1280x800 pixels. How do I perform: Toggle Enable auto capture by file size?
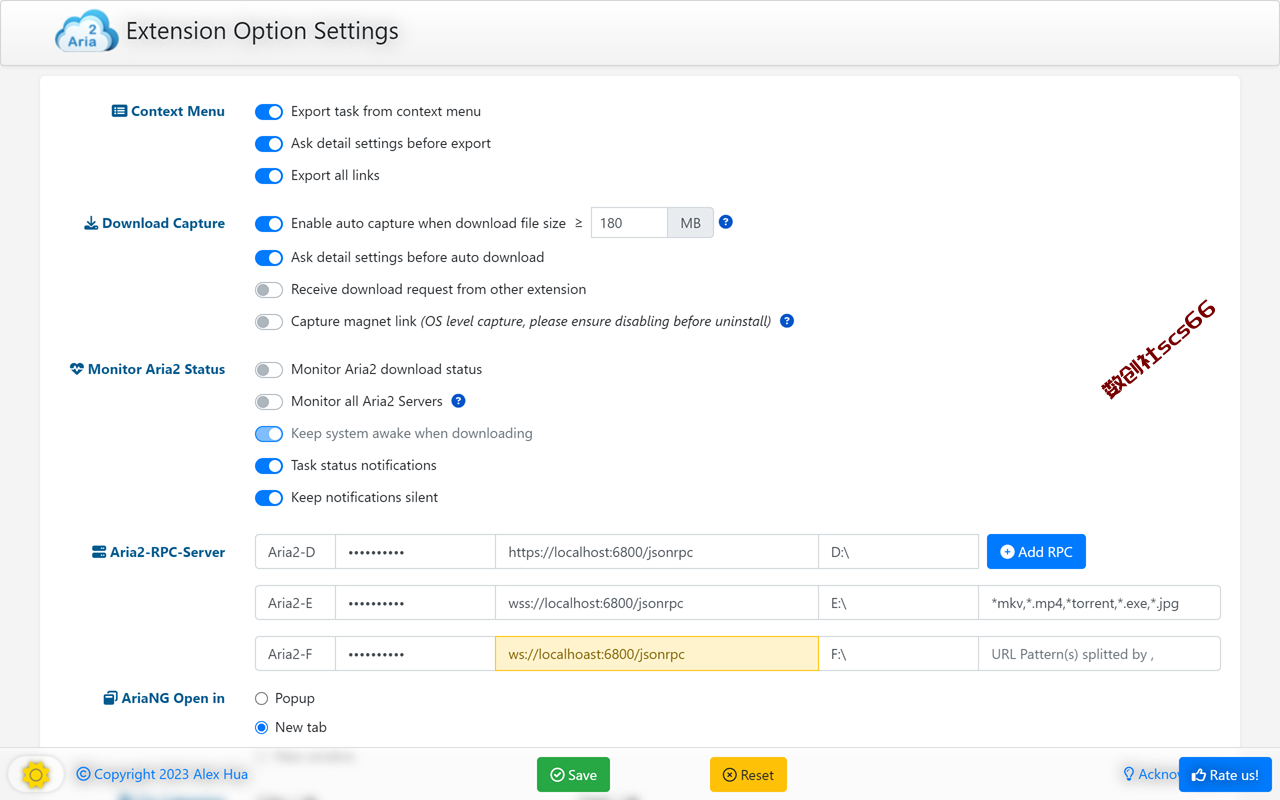click(269, 224)
